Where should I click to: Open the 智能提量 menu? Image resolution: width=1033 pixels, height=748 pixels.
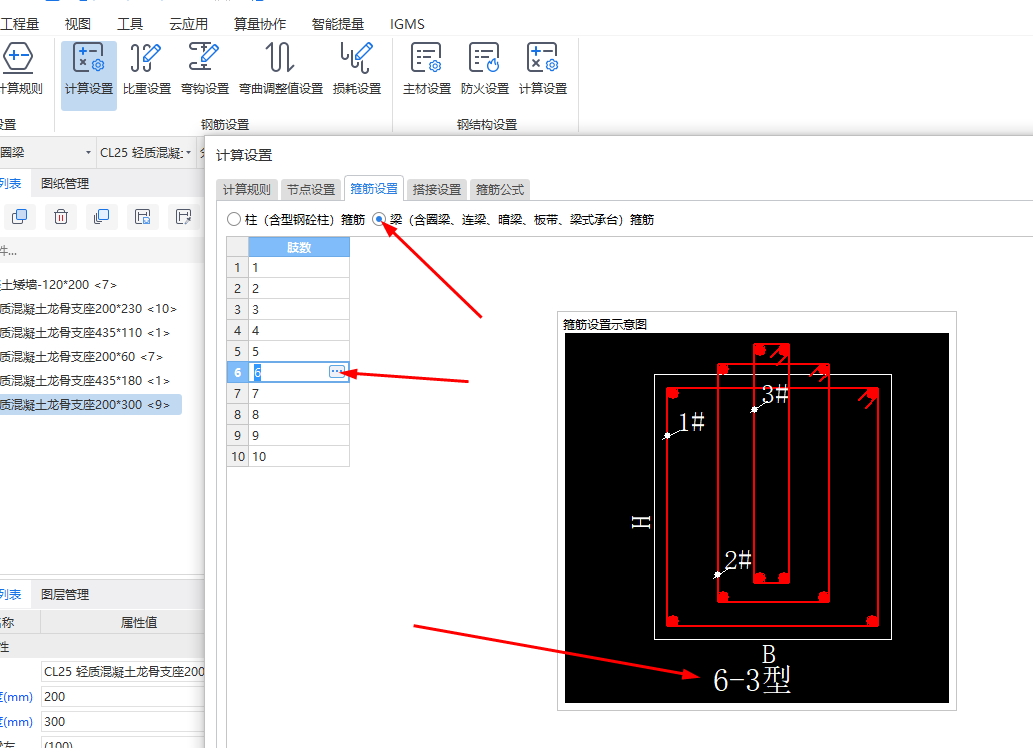tap(337, 24)
